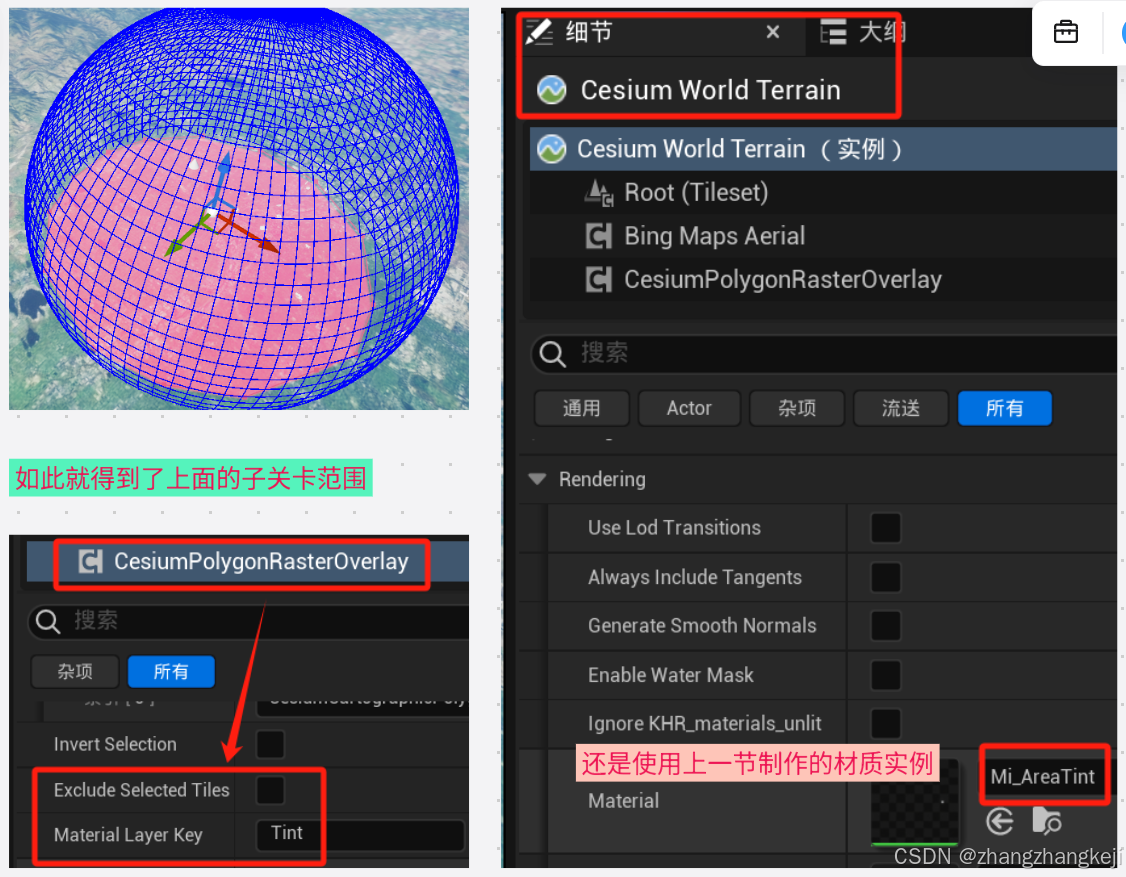Image resolution: width=1126 pixels, height=877 pixels.
Task: Toggle Always Include Tangents checkbox
Action: [x=885, y=577]
